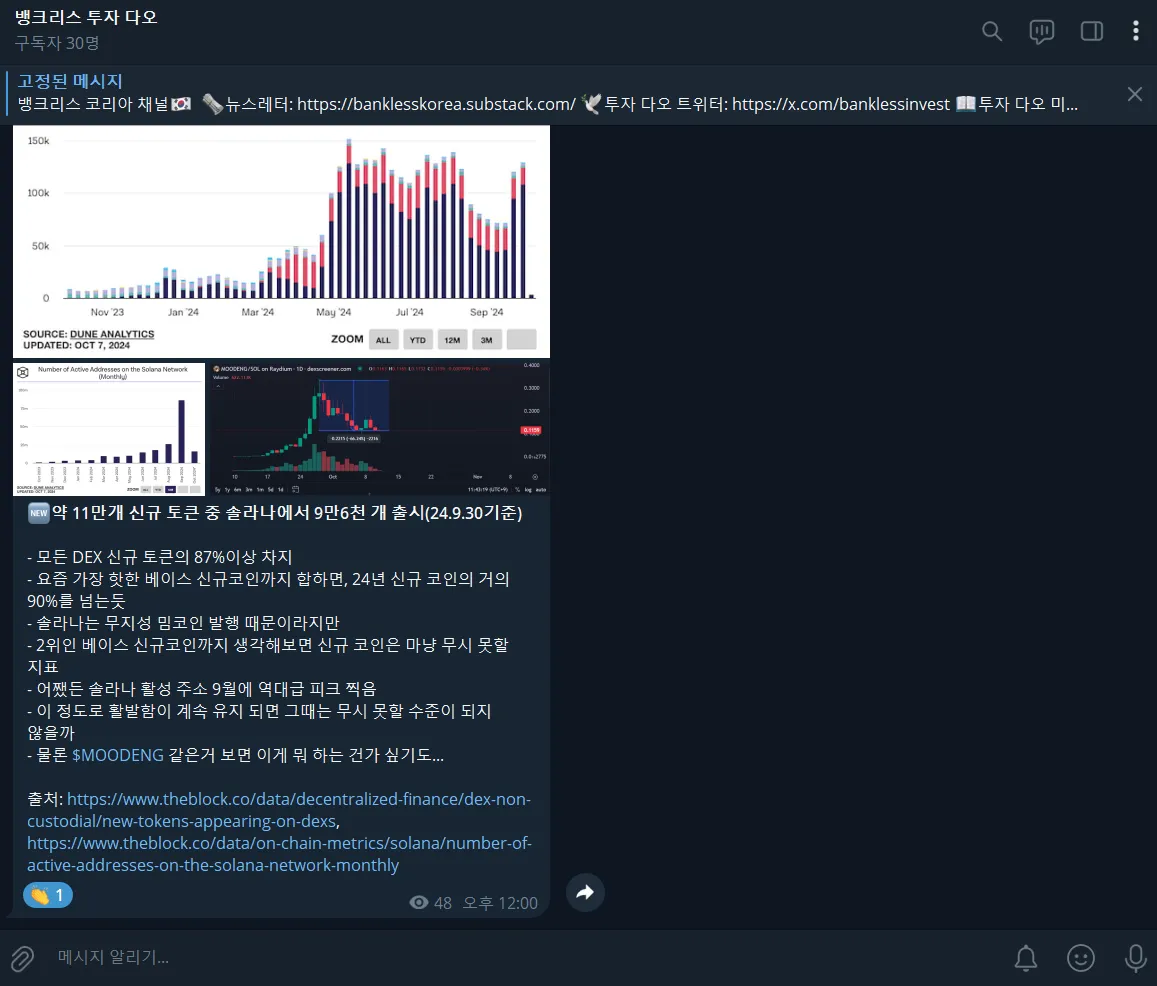Image resolution: width=1157 pixels, height=986 pixels.
Task: Open chat actions from the kebab menu
Action: 1135,31
